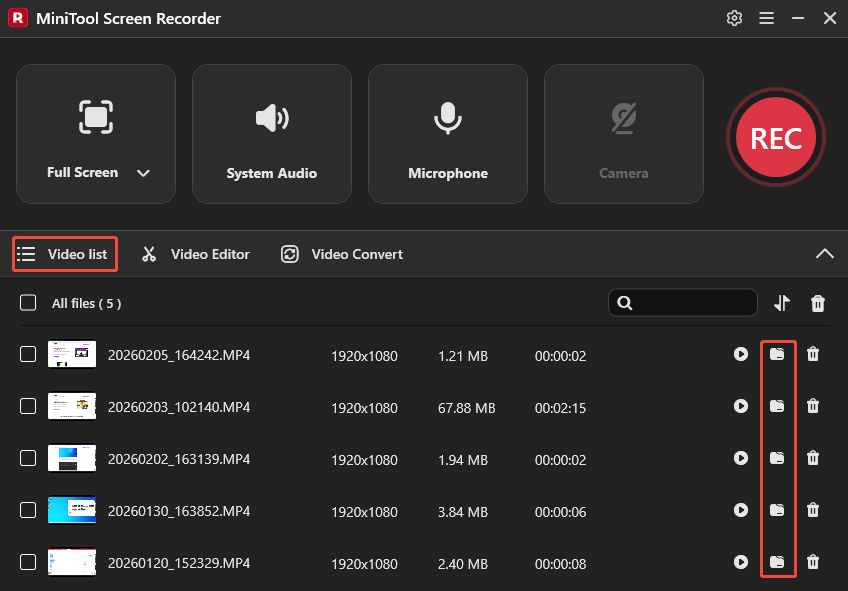The width and height of the screenshot is (848, 591).
Task: Click the disabled Camera icon
Action: [623, 116]
